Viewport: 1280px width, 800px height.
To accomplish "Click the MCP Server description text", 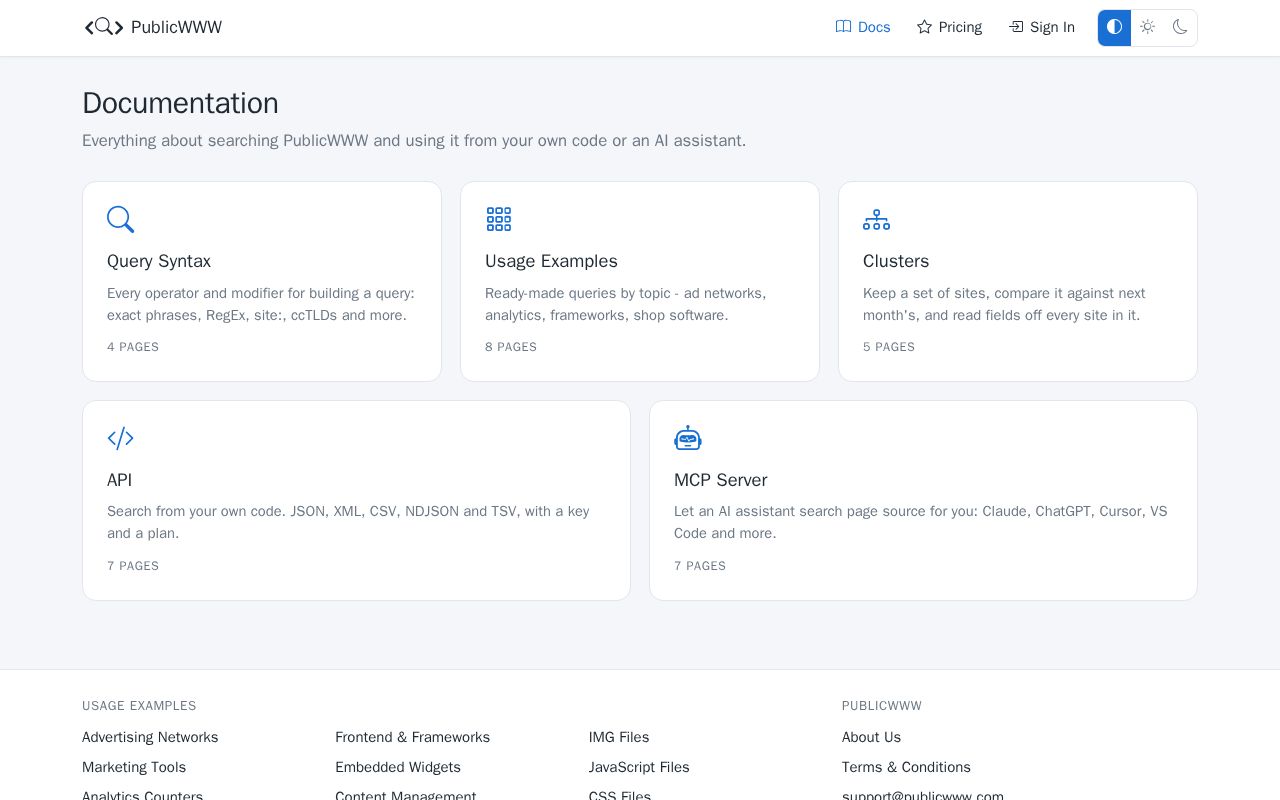I will (921, 522).
